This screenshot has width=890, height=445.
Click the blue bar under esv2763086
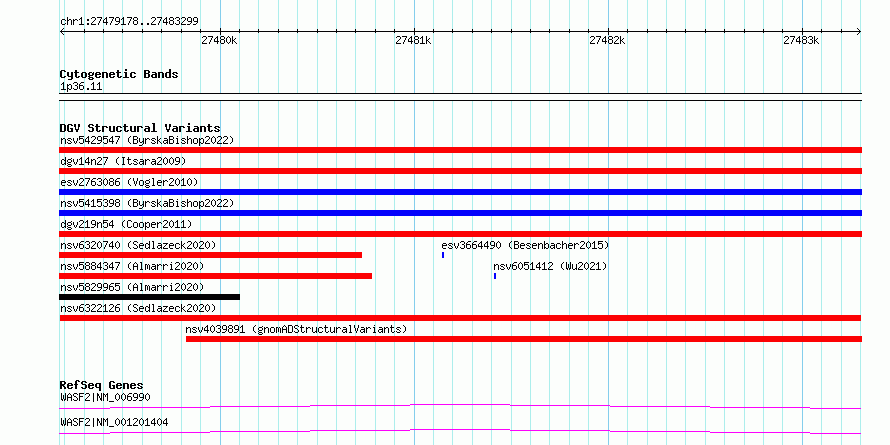[x=461, y=192]
